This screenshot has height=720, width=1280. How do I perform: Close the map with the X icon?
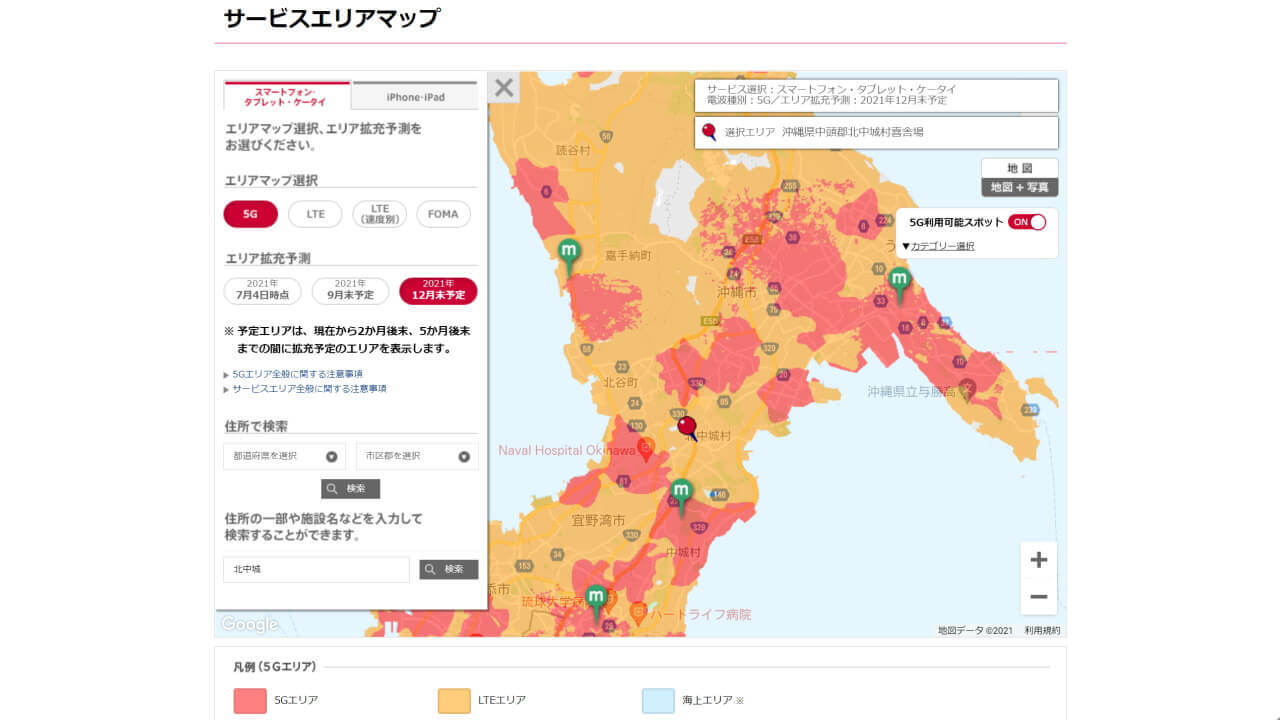505,87
